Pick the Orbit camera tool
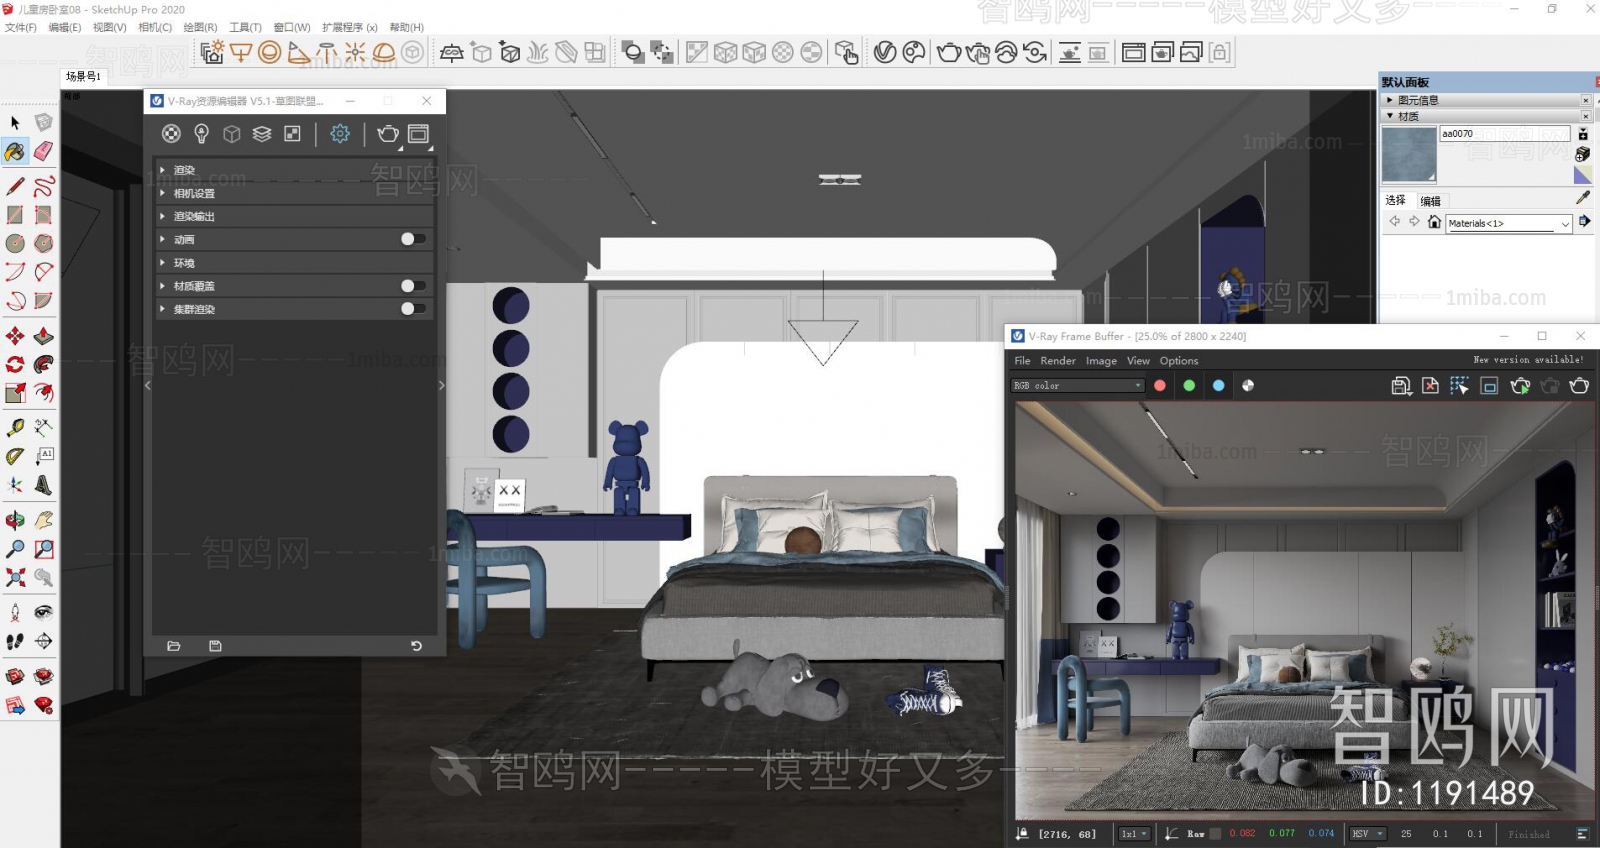This screenshot has height=848, width=1600. (x=15, y=520)
